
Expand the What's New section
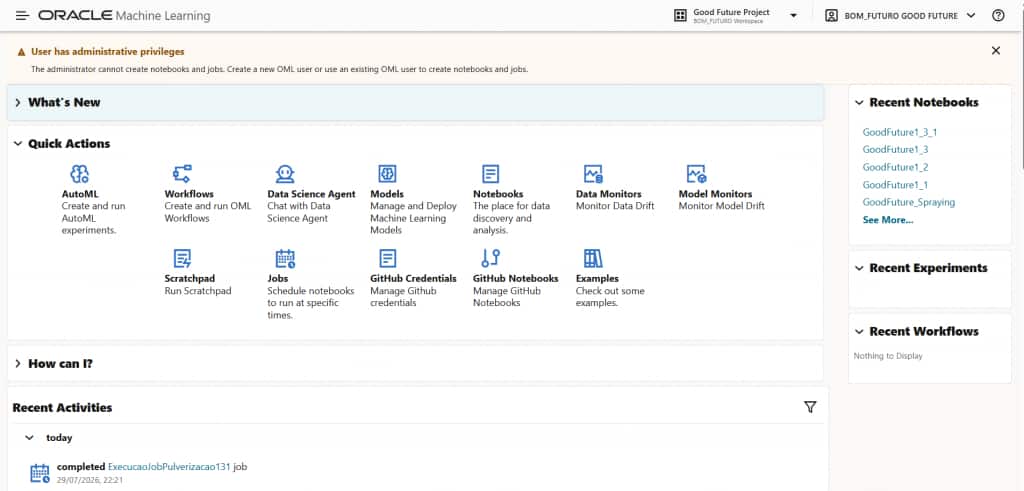pyautogui.click(x=18, y=103)
